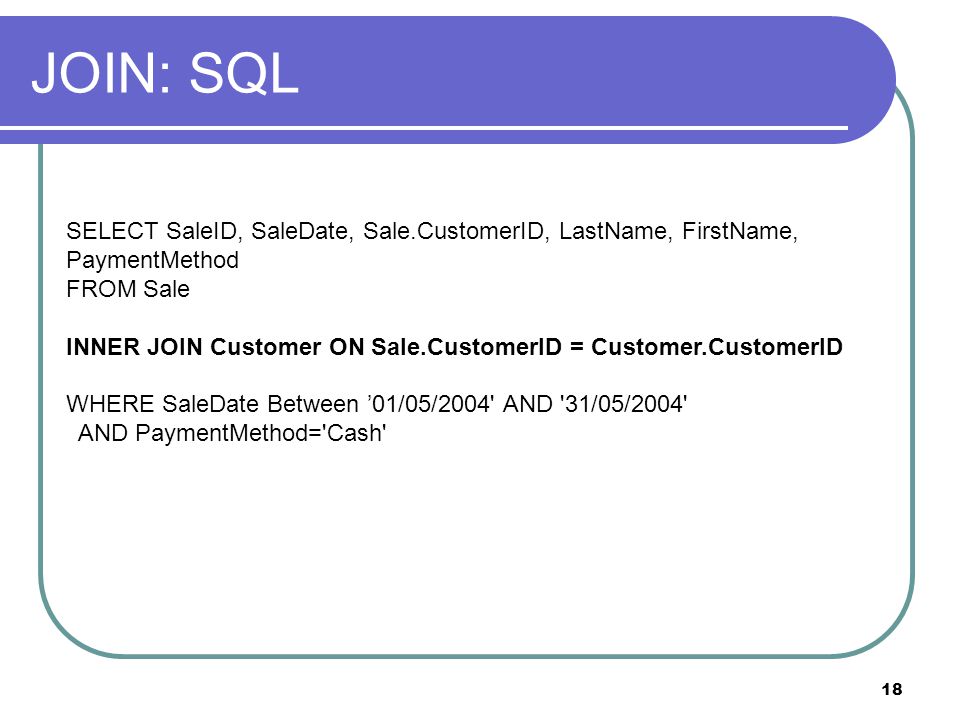The image size is (960, 720).
Task: Click the FROM Sale line
Action: [x=128, y=289]
